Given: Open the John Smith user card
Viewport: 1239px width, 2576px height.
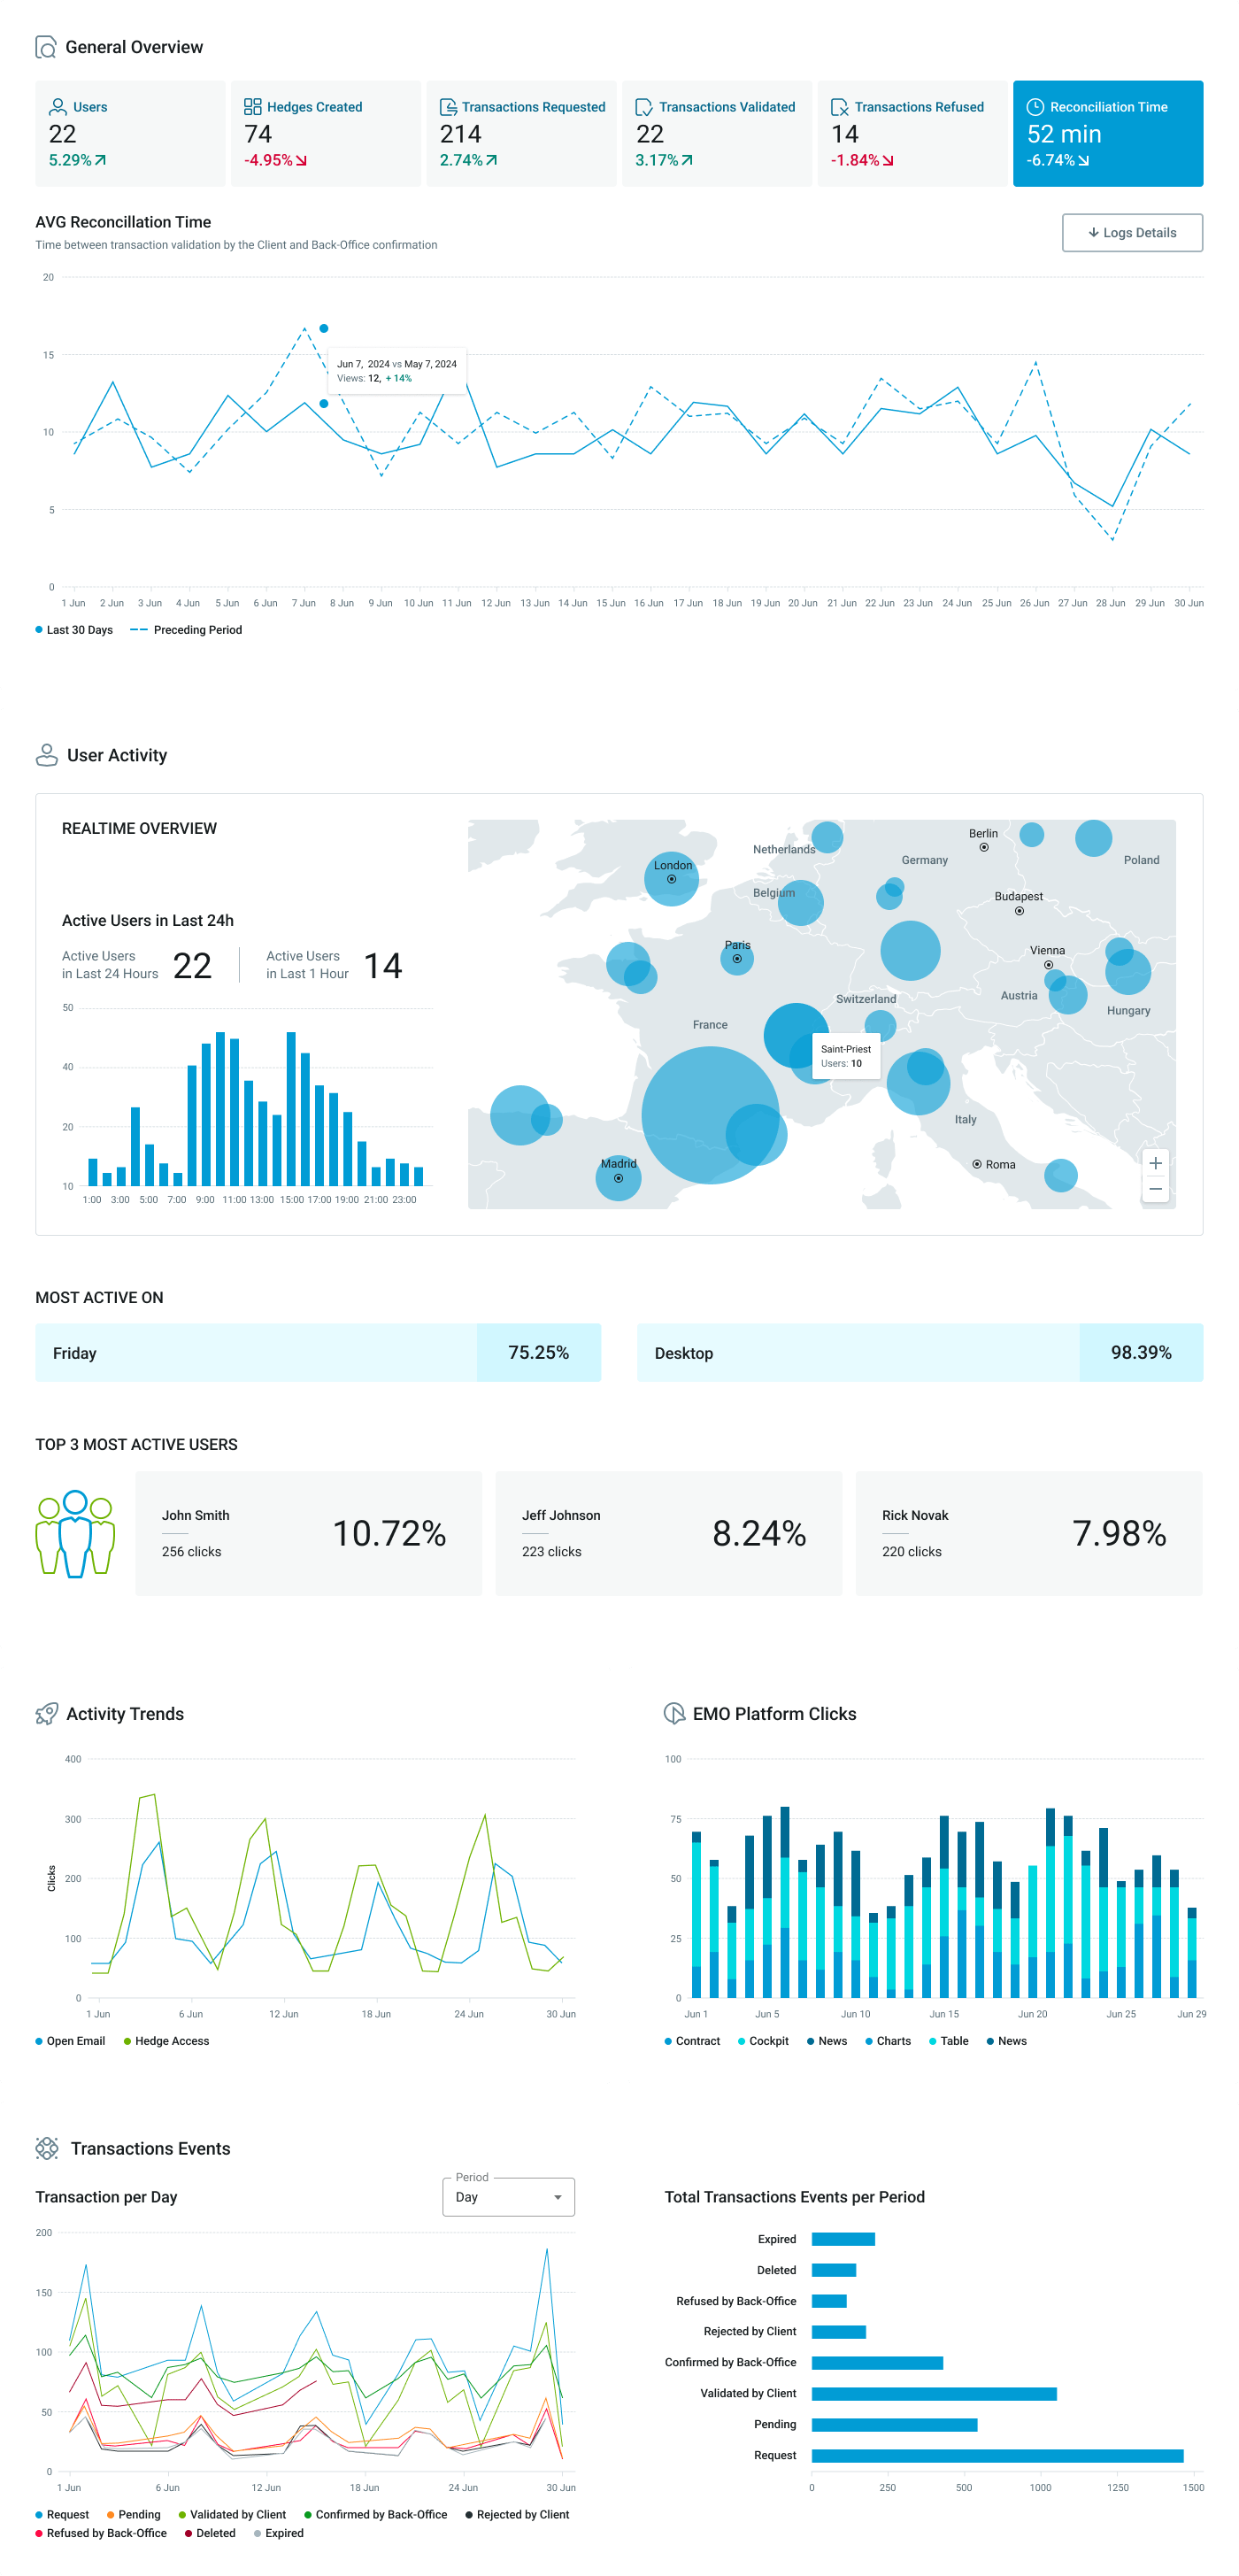Looking at the screenshot, I should pos(309,1533).
